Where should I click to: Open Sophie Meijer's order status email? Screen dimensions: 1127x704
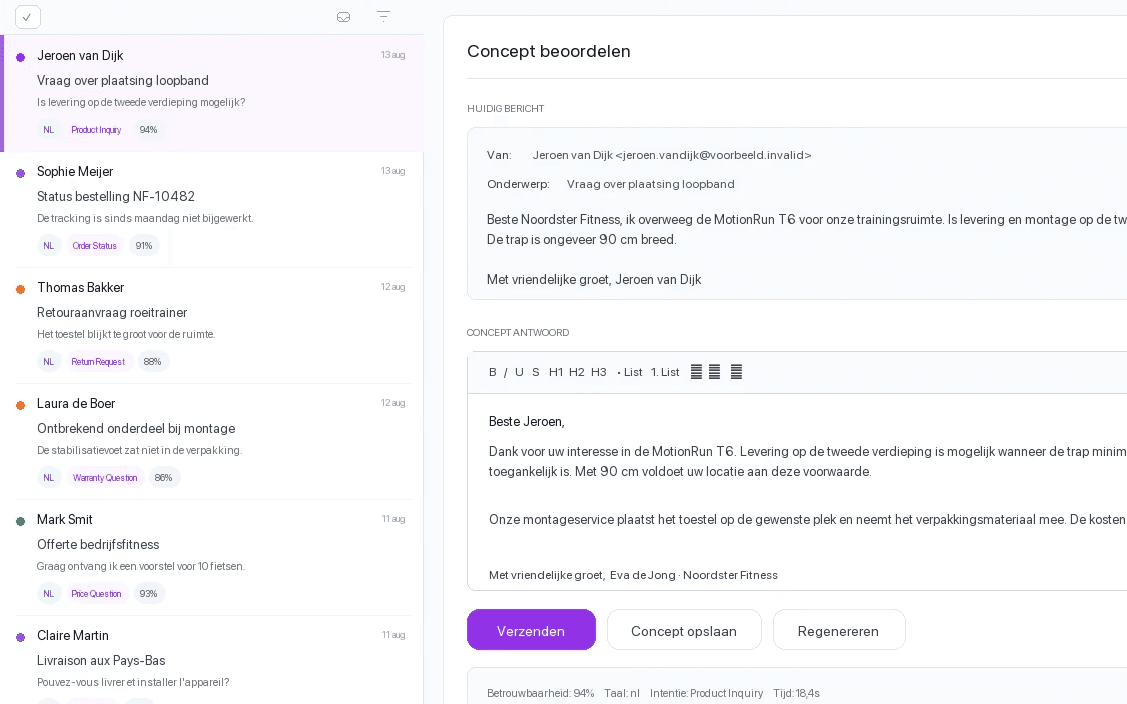[213, 209]
